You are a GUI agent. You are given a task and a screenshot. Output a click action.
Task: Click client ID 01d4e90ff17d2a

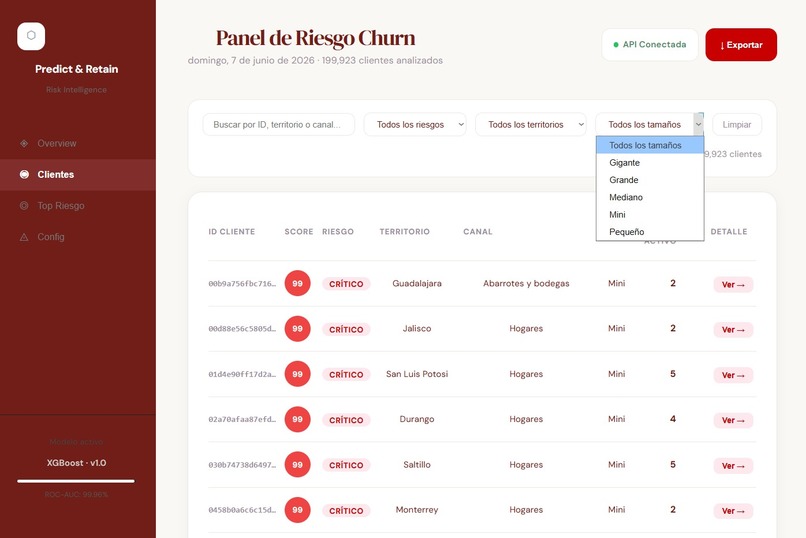coord(242,374)
